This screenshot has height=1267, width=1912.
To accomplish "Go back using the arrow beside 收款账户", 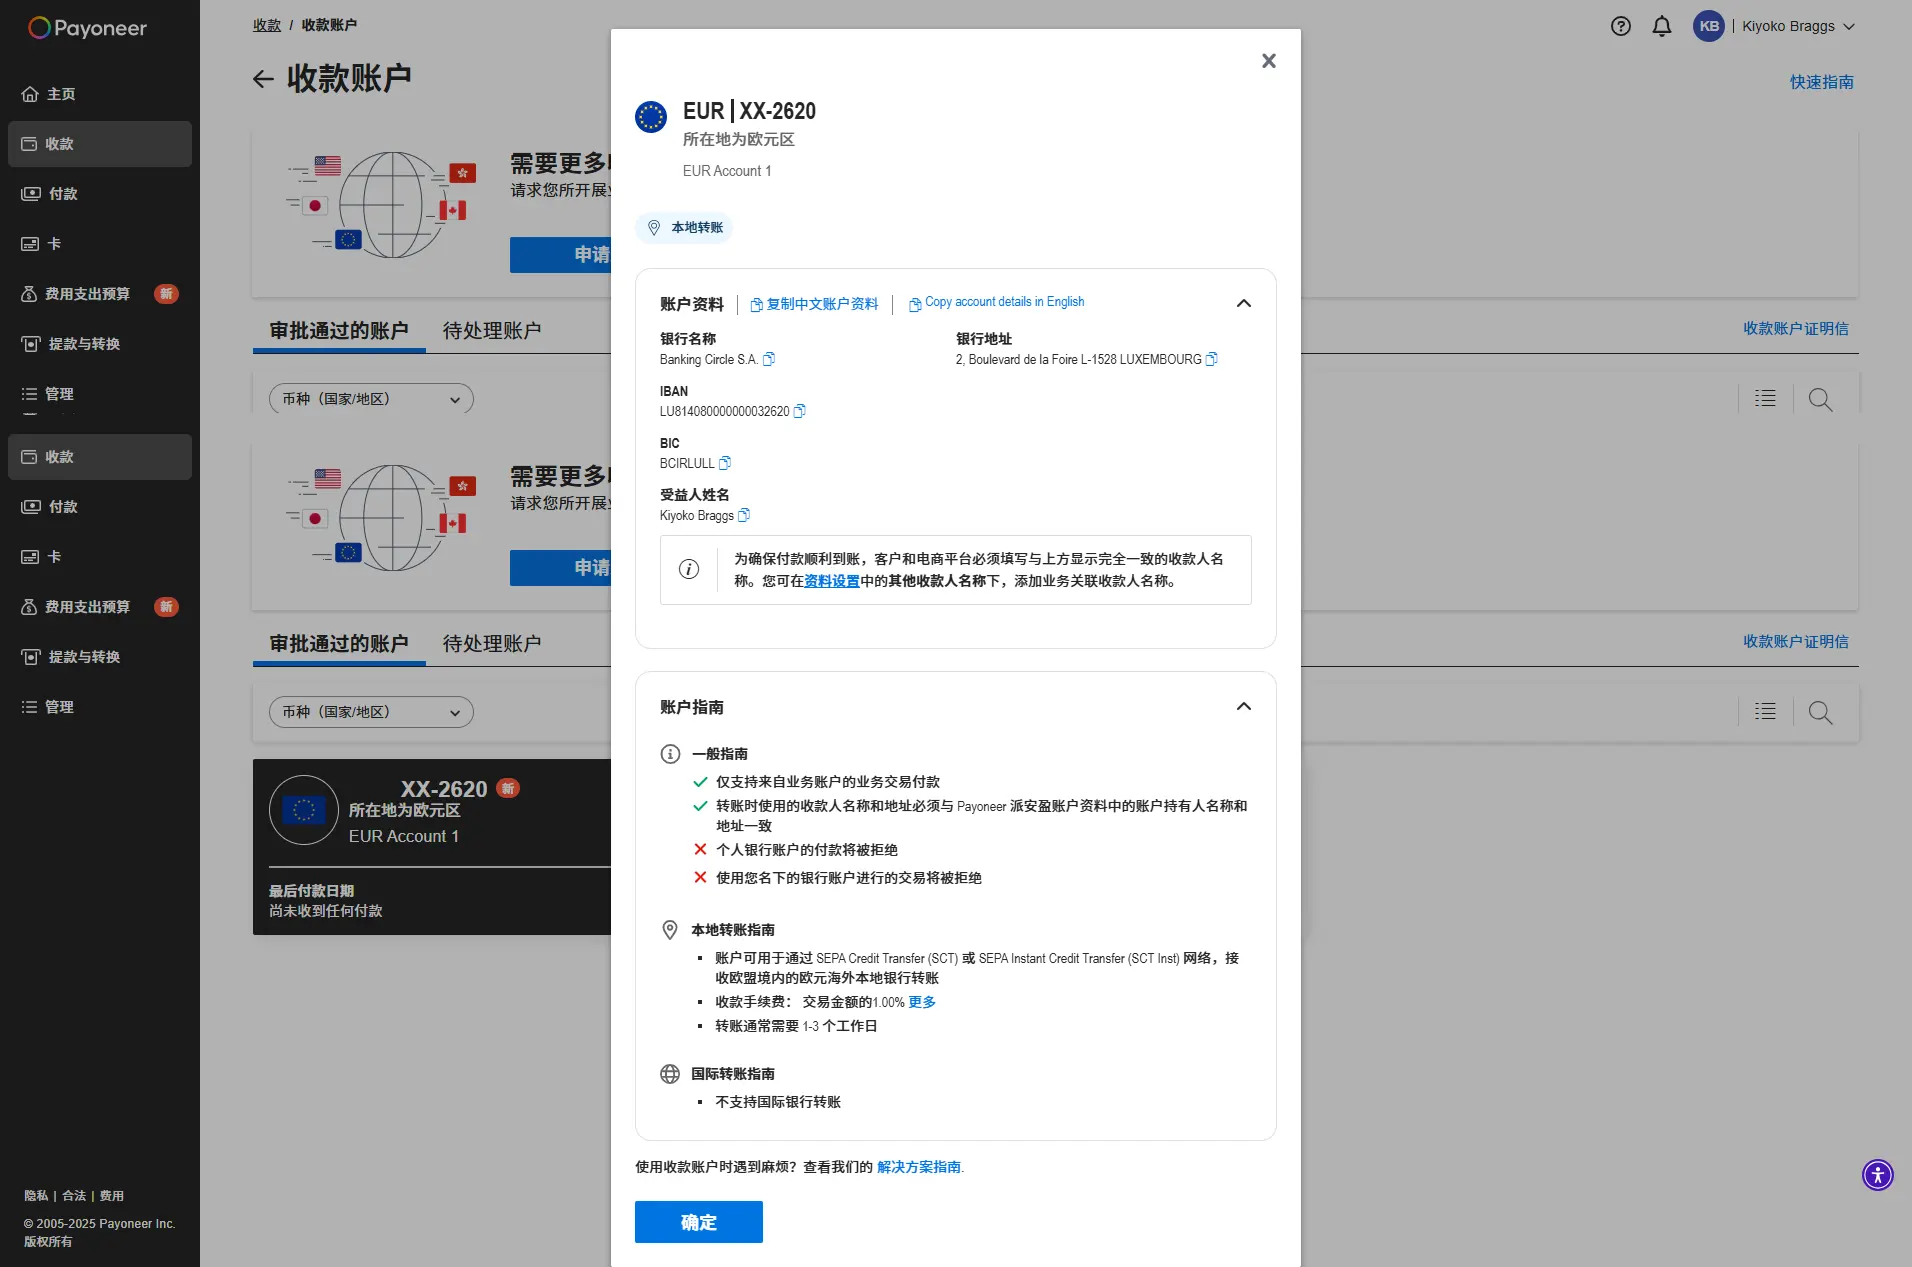I will point(263,79).
